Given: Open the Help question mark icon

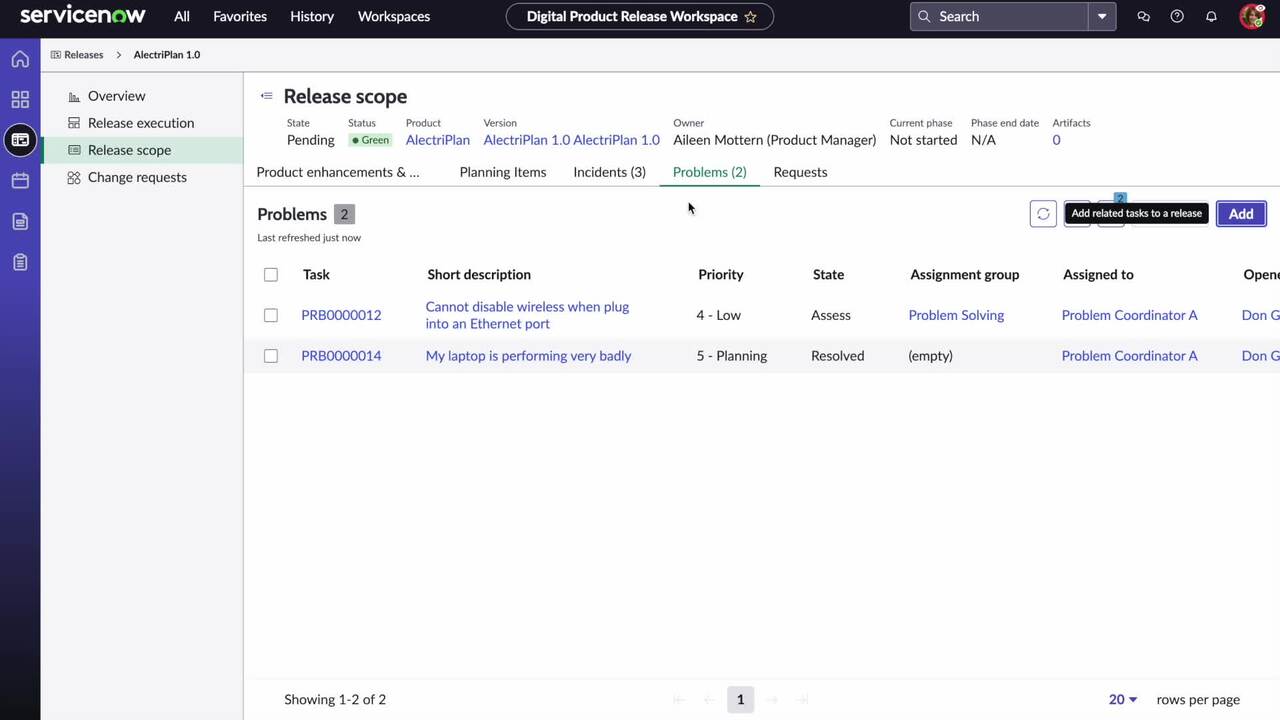Looking at the screenshot, I should tap(1177, 16).
